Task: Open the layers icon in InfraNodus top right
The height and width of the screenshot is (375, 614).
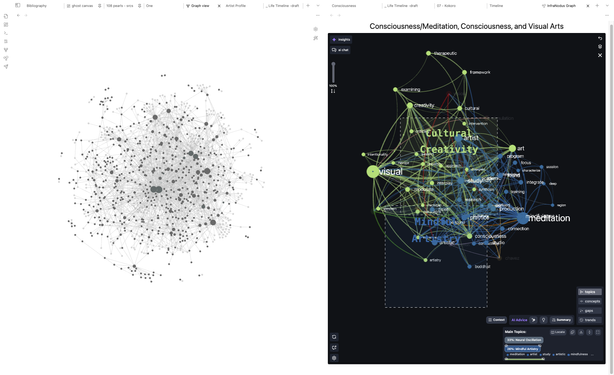Action: (600, 47)
